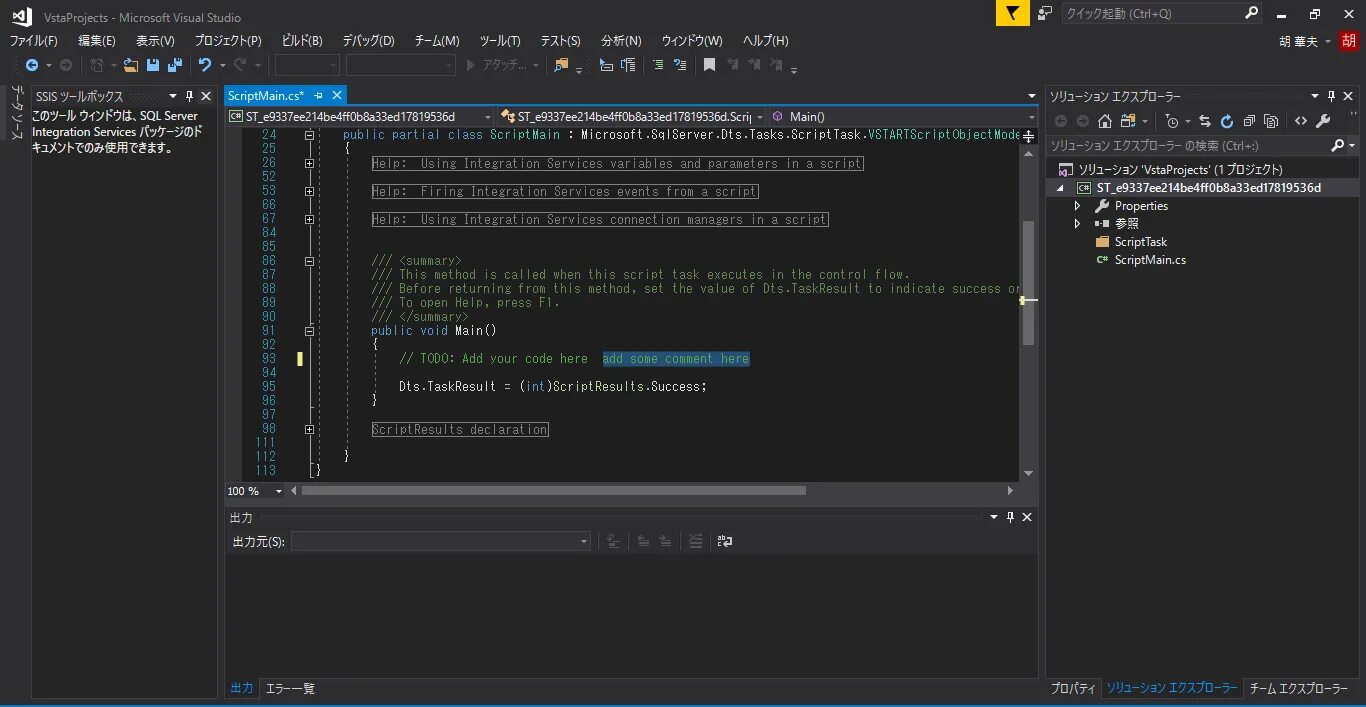Image resolution: width=1366 pixels, height=707 pixels.
Task: Collapse the ST_e9337ee project node
Action: pyautogui.click(x=1061, y=188)
